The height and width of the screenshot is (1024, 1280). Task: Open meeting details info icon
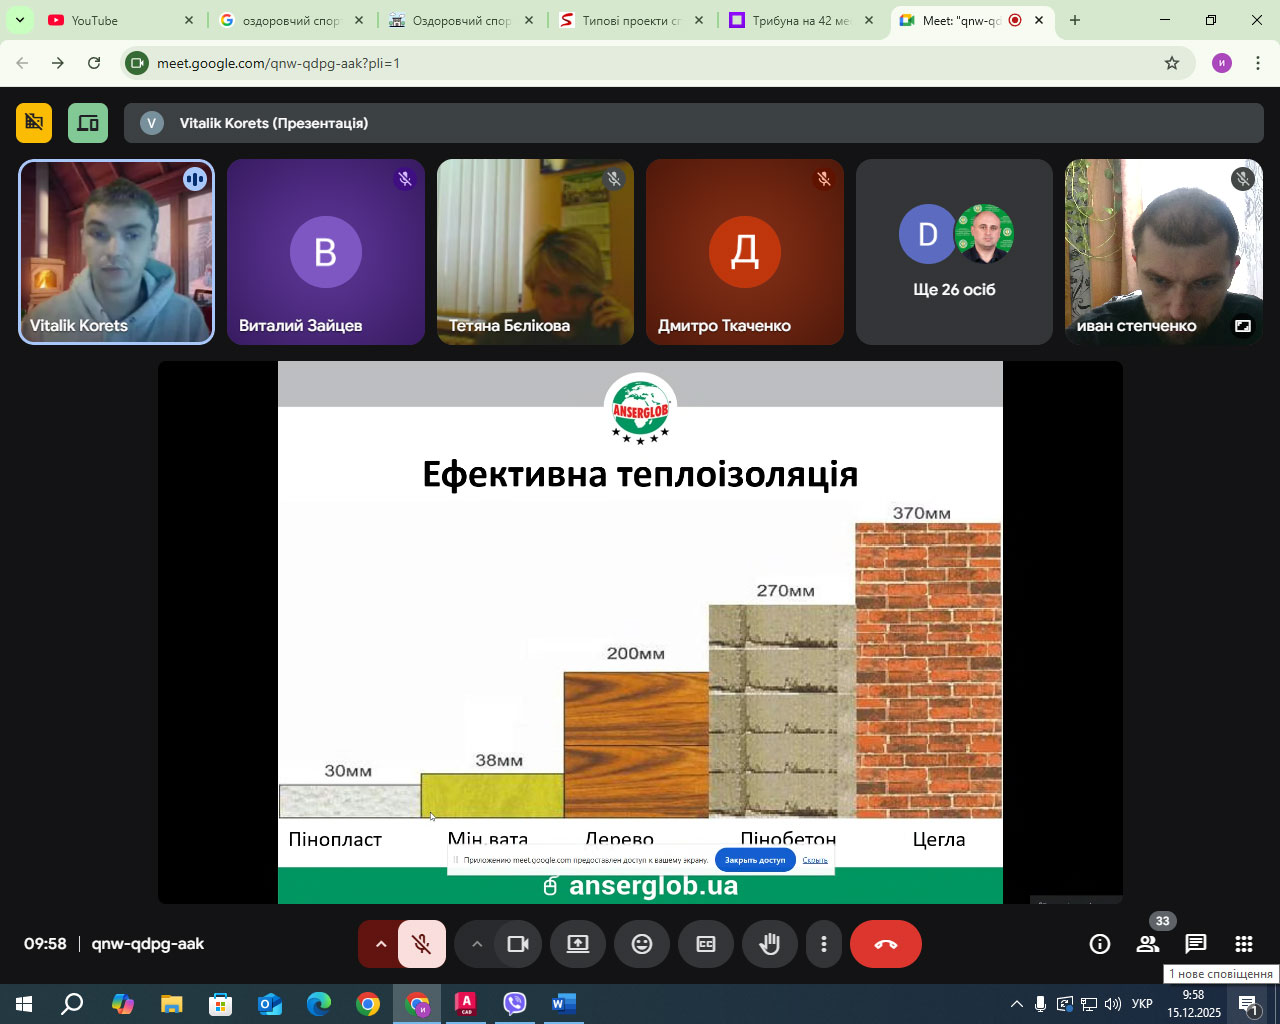click(1100, 944)
